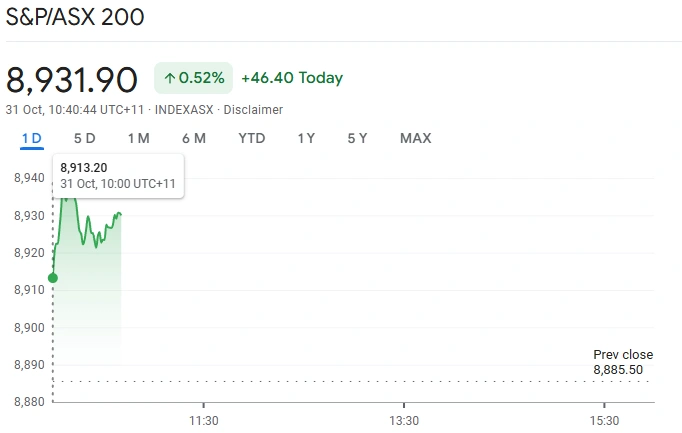Show the 1M price history
682x433 pixels.
(138, 138)
